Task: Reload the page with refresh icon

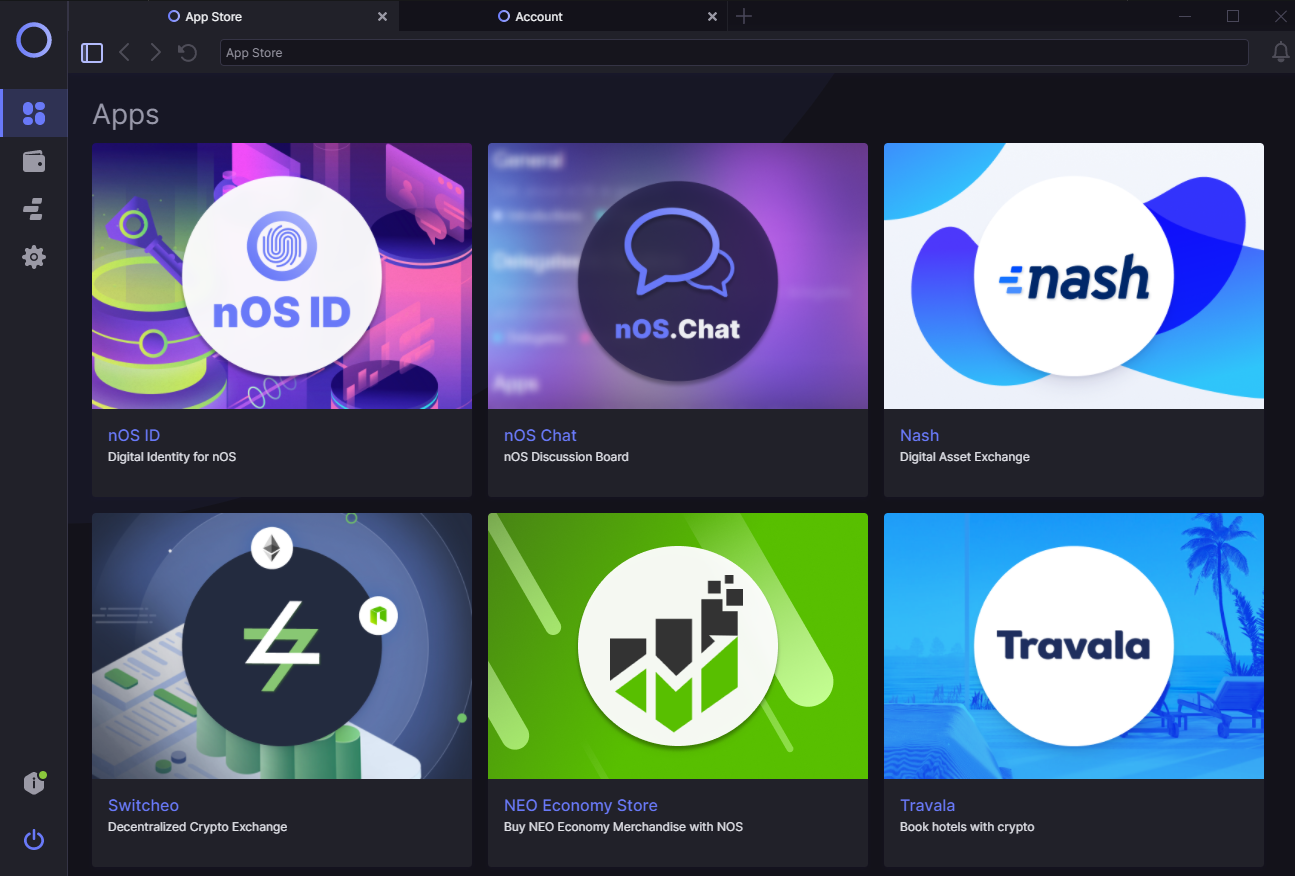Action: coord(187,53)
